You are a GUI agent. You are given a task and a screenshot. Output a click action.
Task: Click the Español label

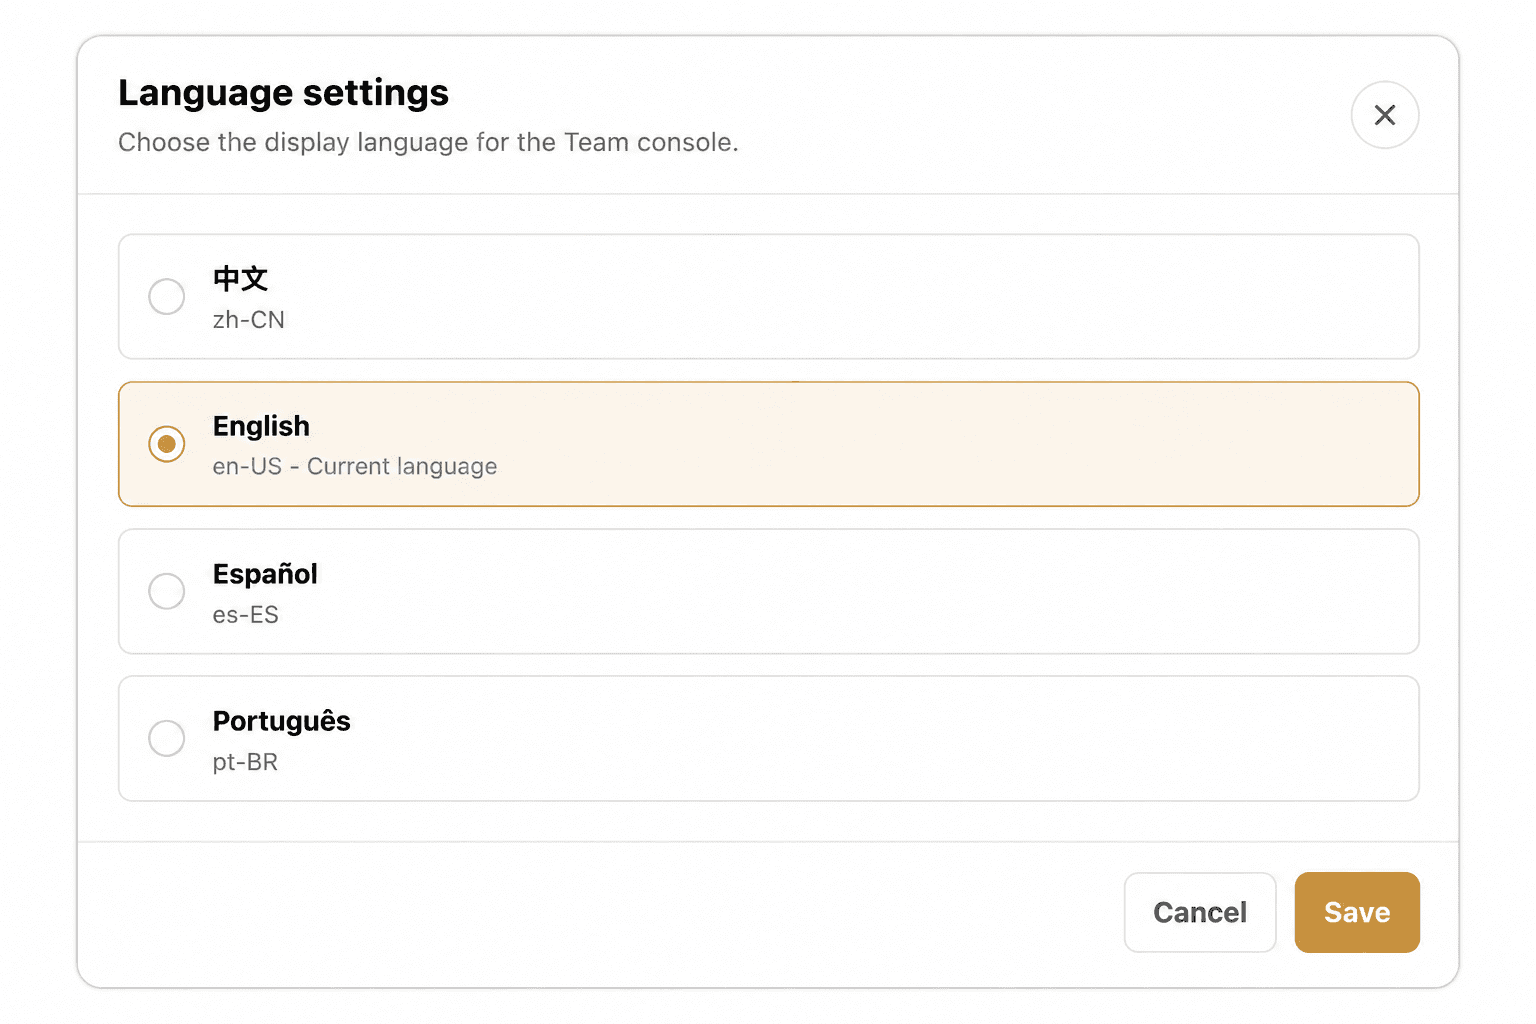[265, 574]
